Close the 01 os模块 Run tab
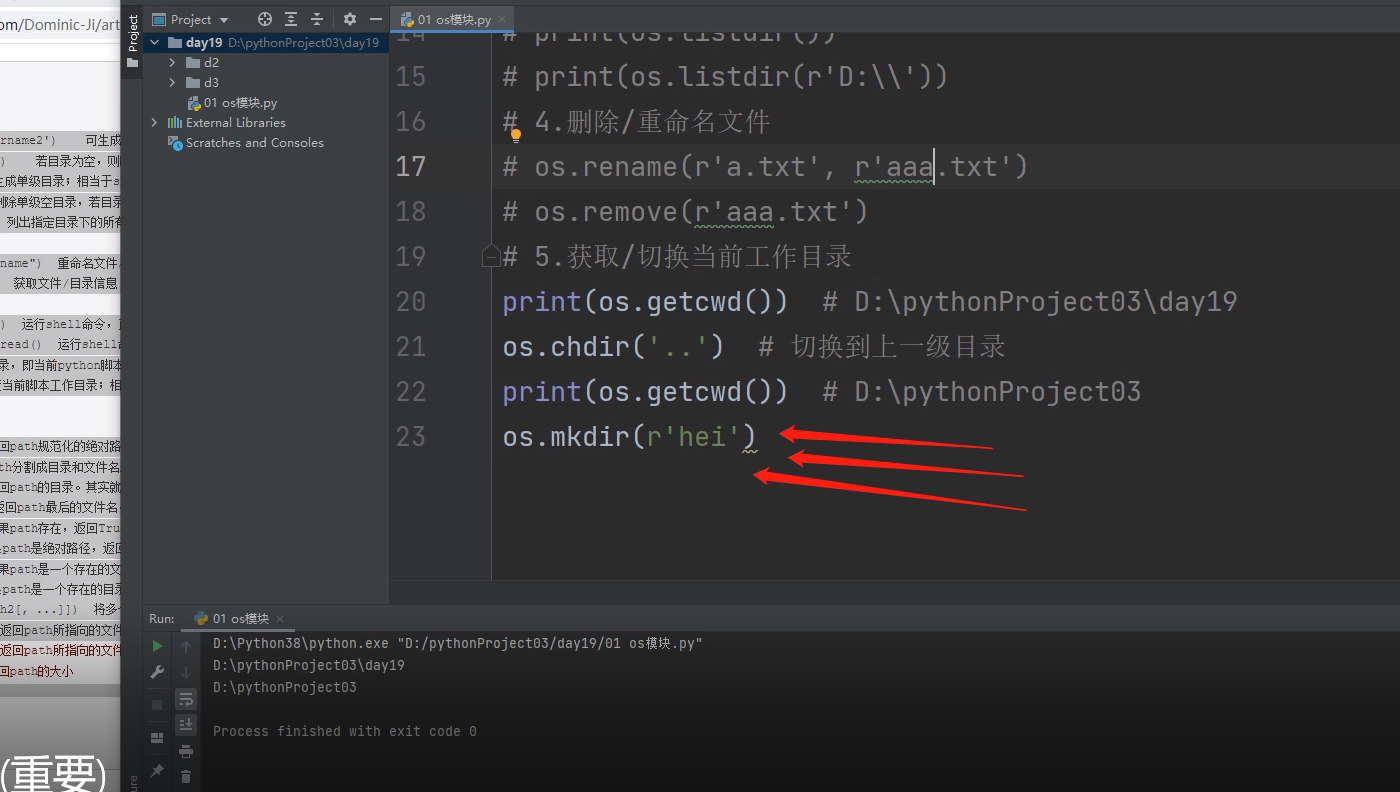This screenshot has height=792, width=1400. pyautogui.click(x=279, y=619)
